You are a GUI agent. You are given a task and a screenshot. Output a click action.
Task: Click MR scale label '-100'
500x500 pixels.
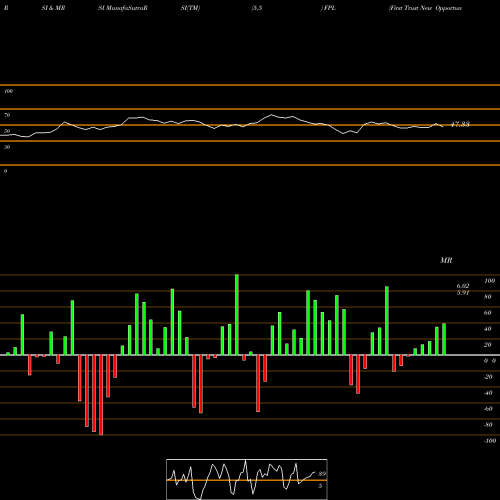[490, 441]
